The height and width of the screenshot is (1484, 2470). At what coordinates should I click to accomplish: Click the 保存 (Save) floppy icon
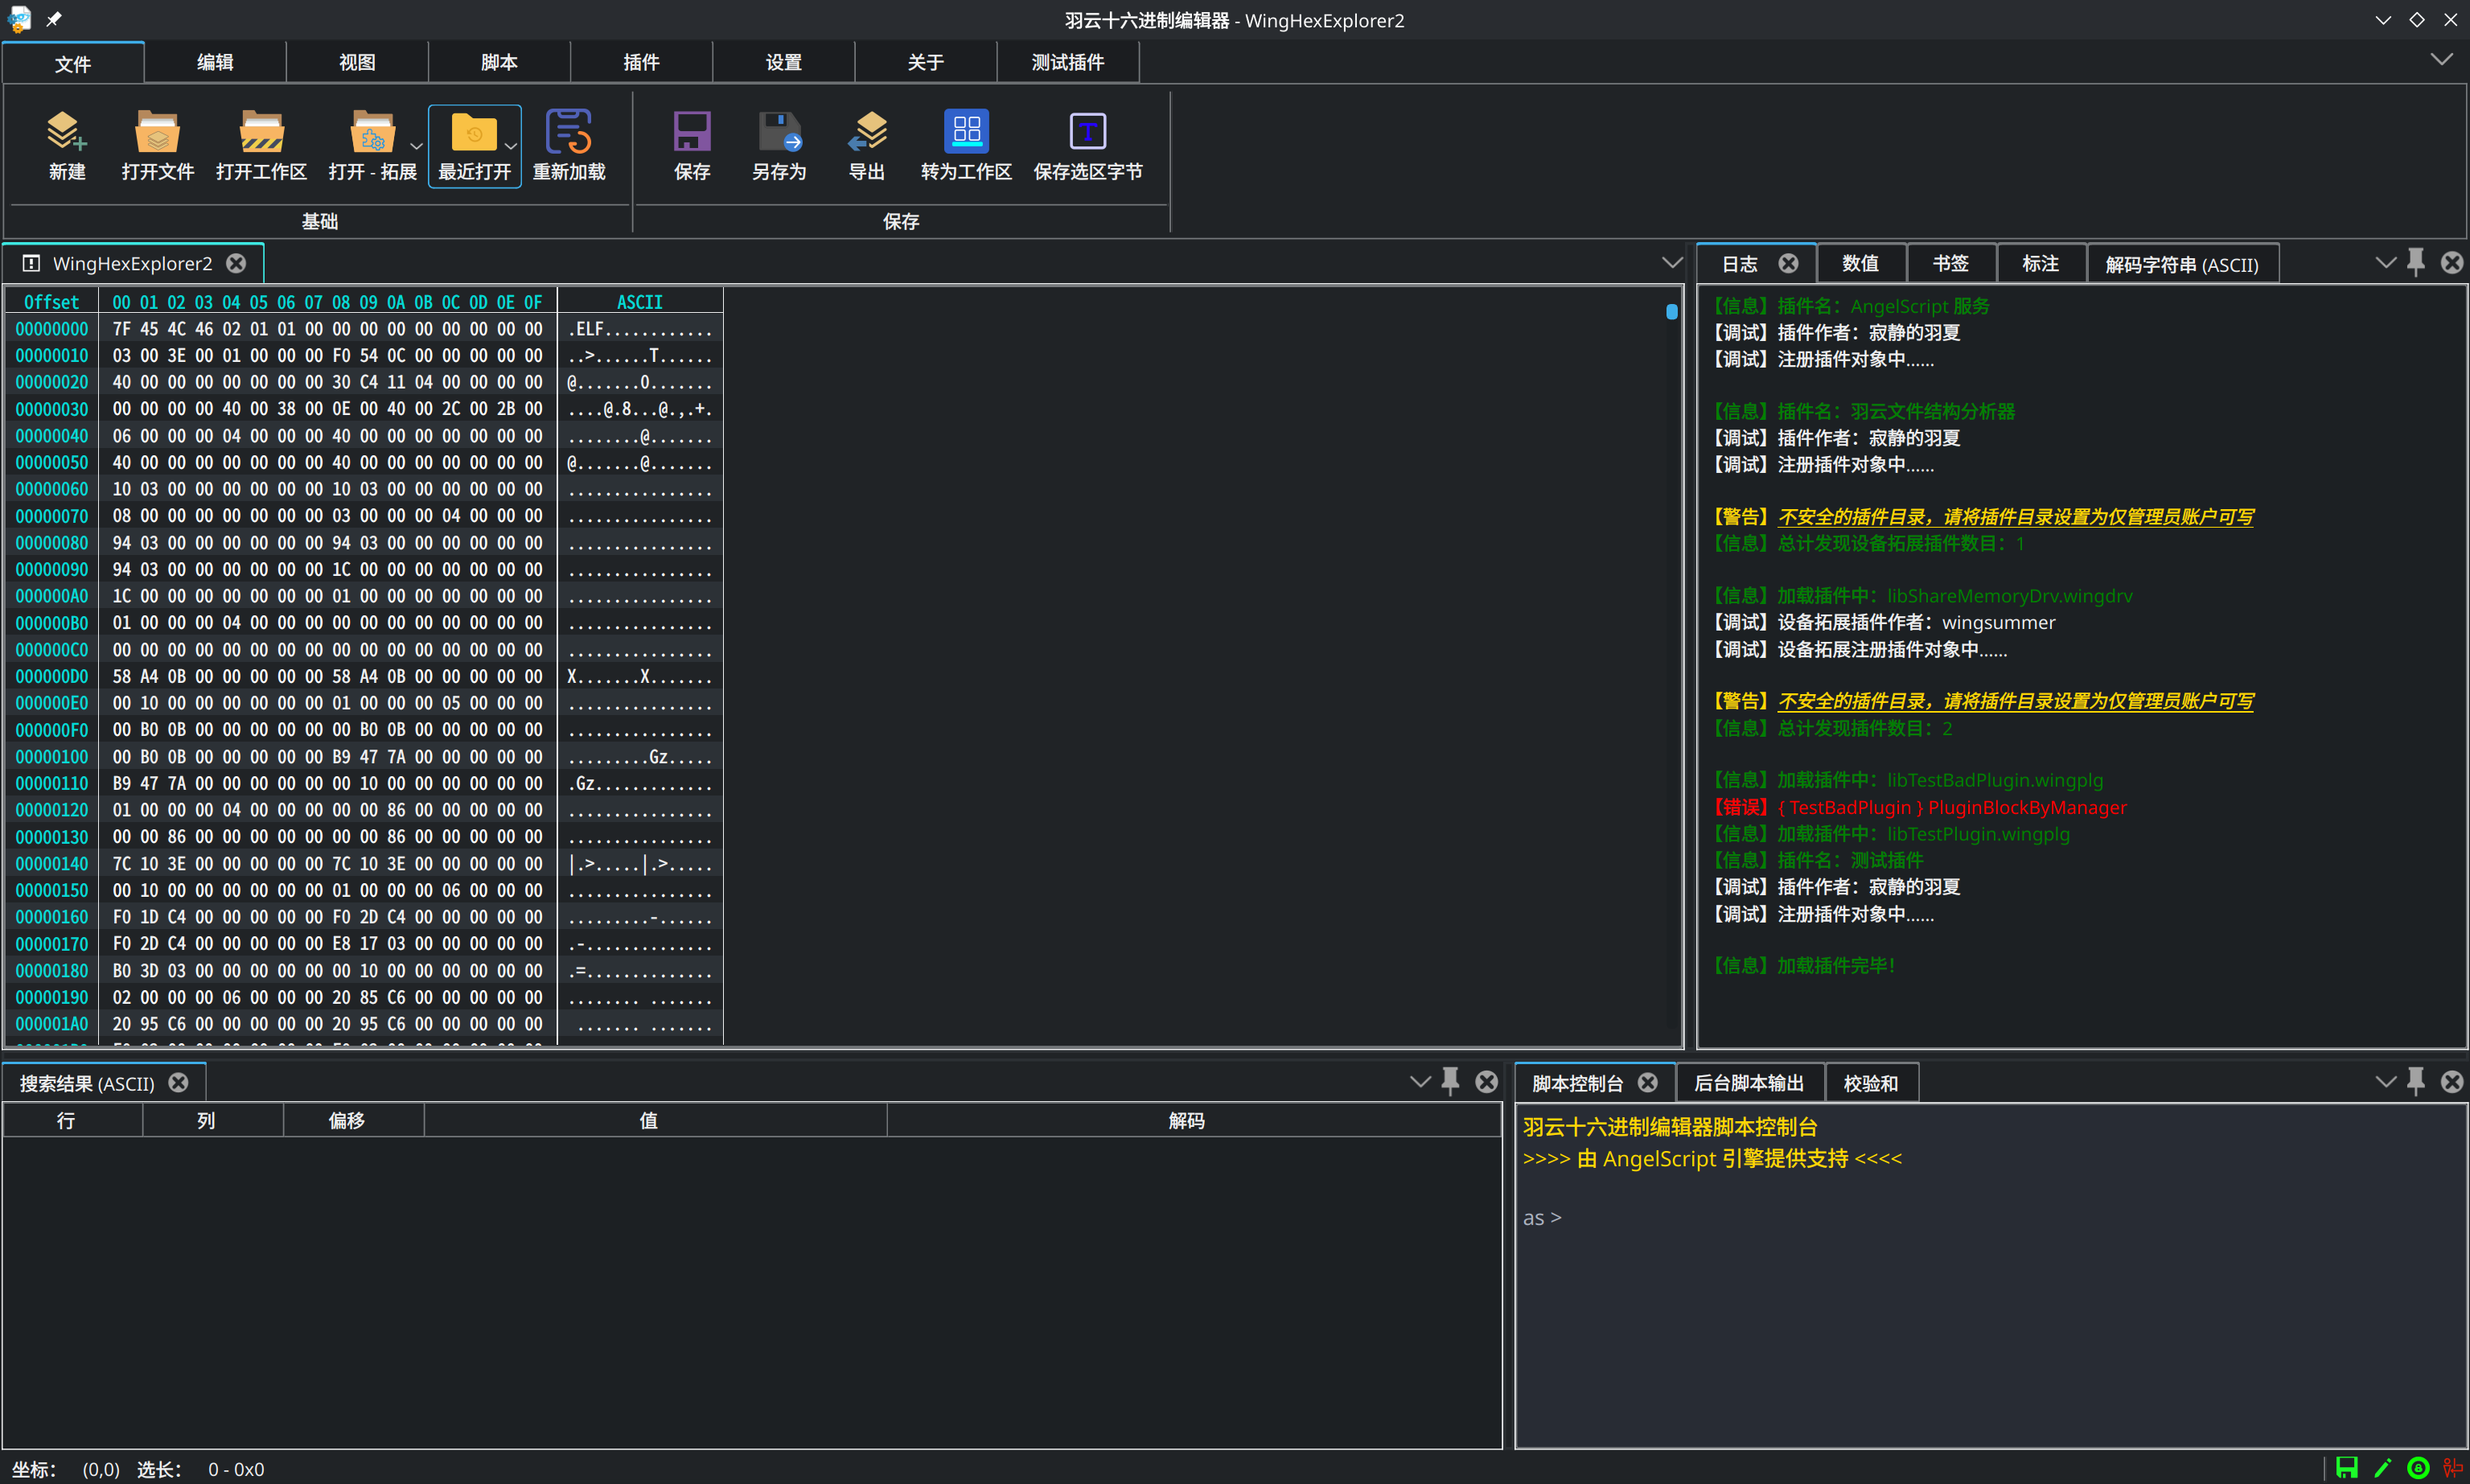click(x=692, y=132)
